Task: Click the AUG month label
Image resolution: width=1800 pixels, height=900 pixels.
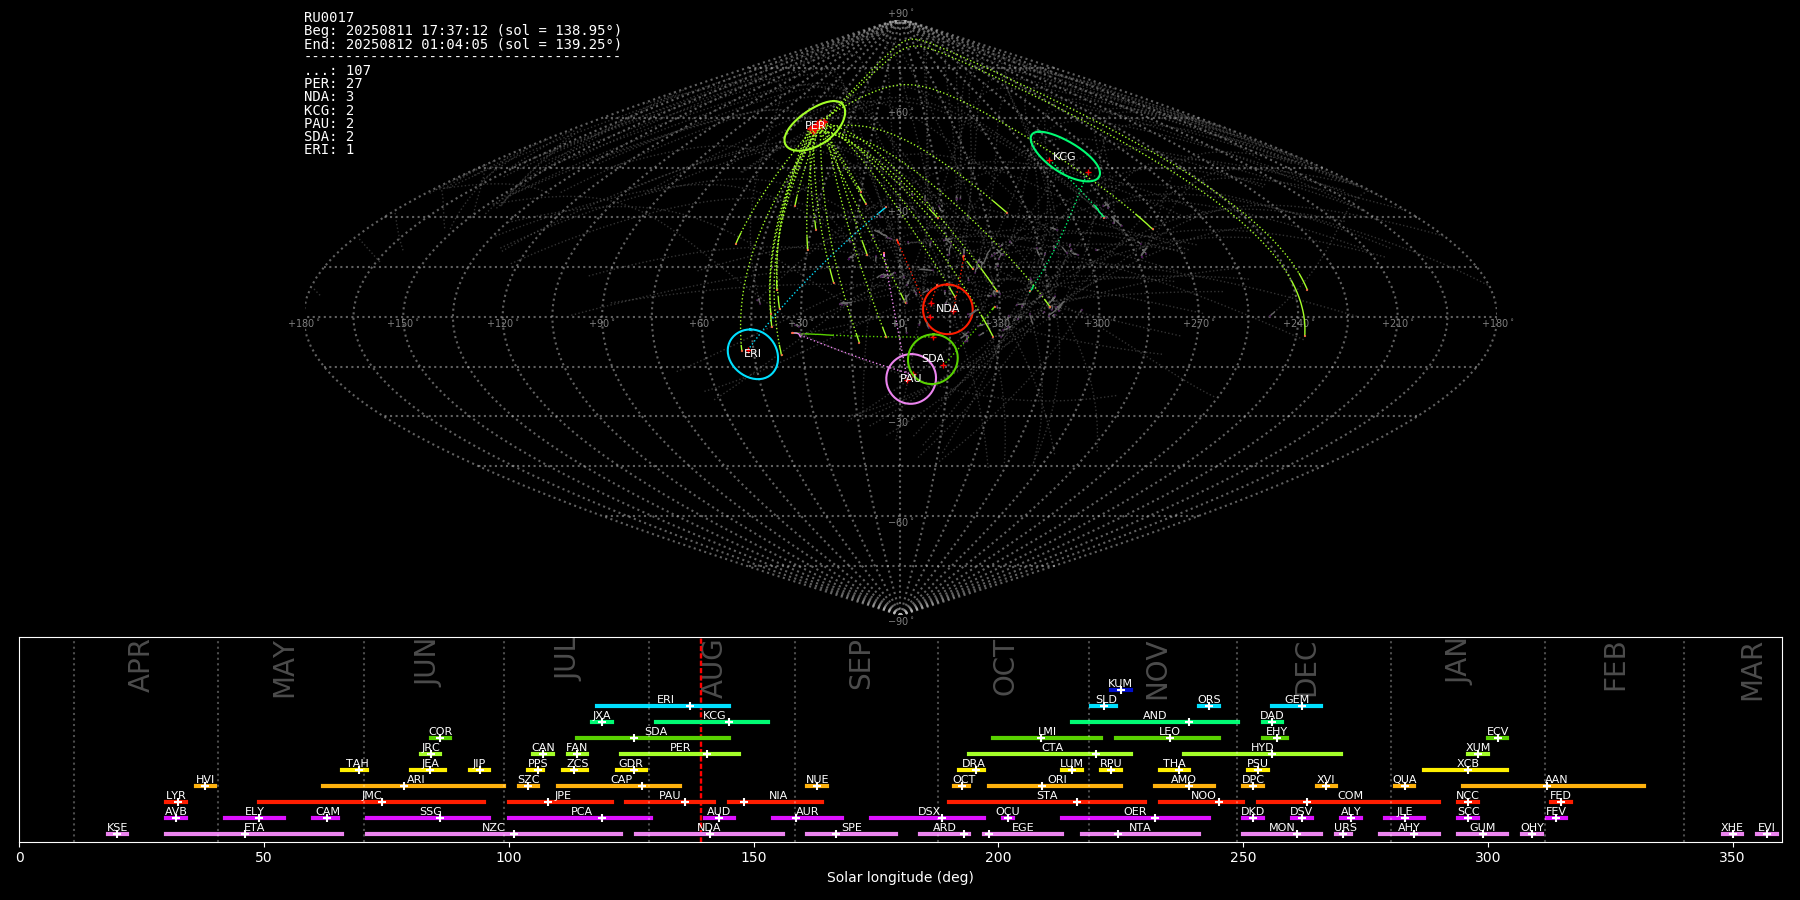Action: coord(712,669)
